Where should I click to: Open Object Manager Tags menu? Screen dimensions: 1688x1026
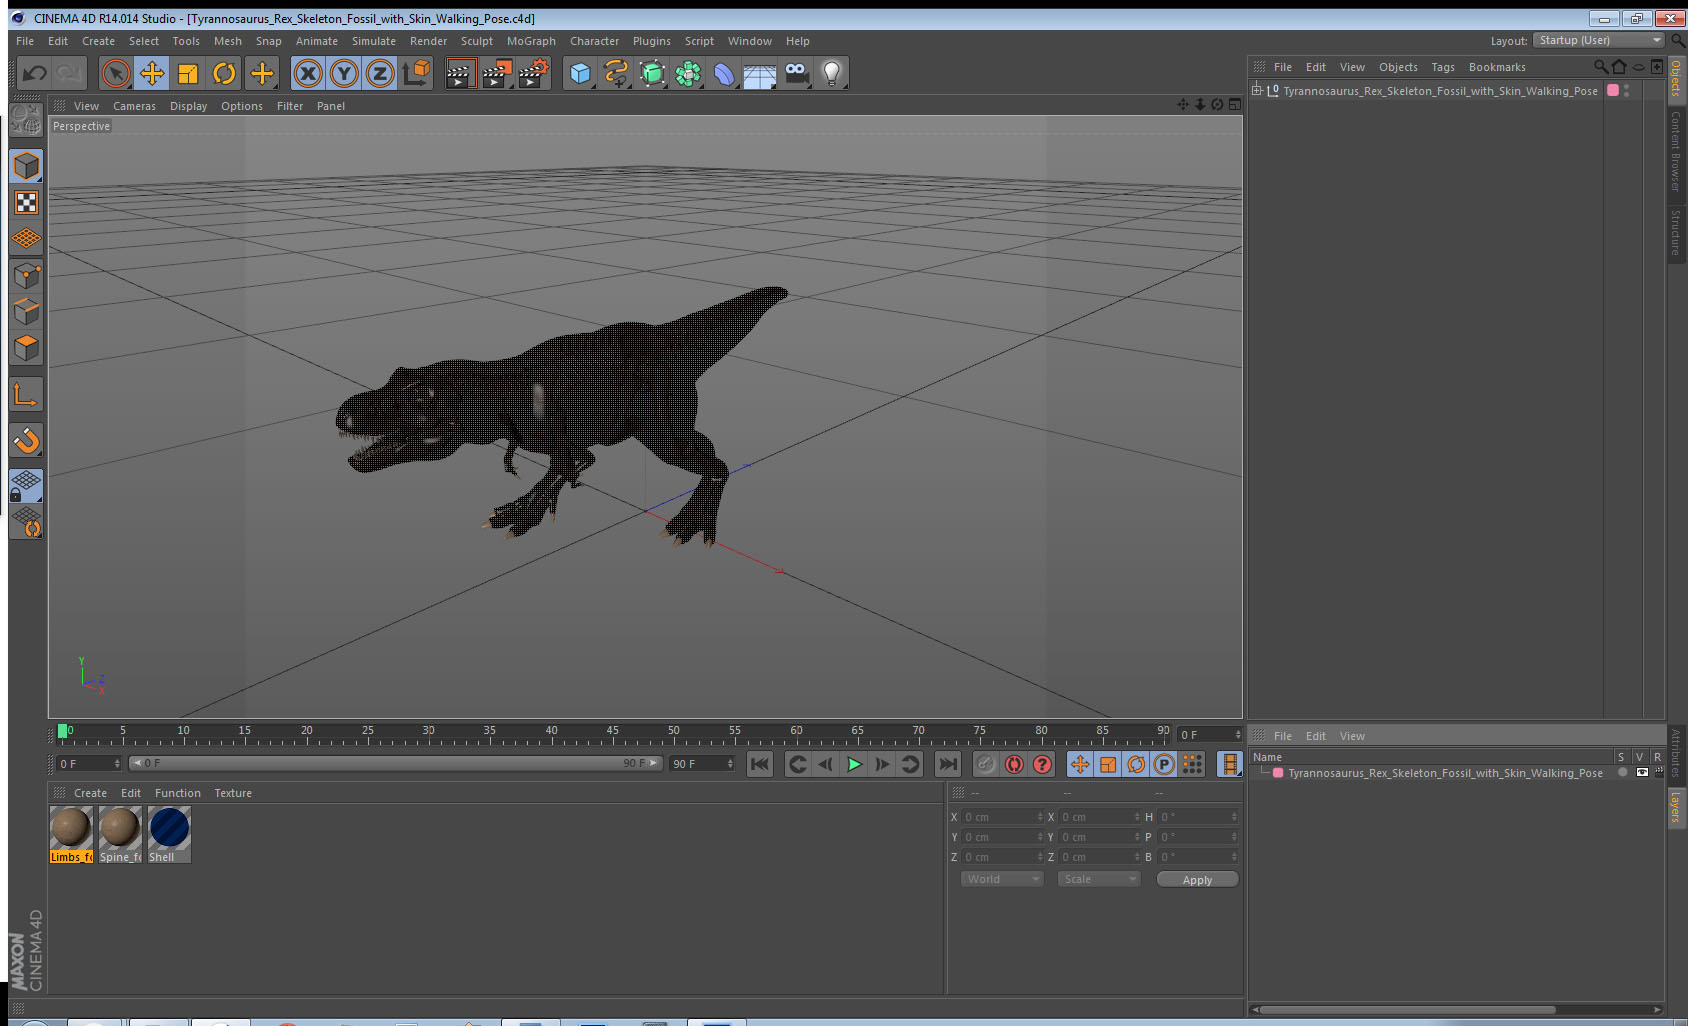(1442, 67)
